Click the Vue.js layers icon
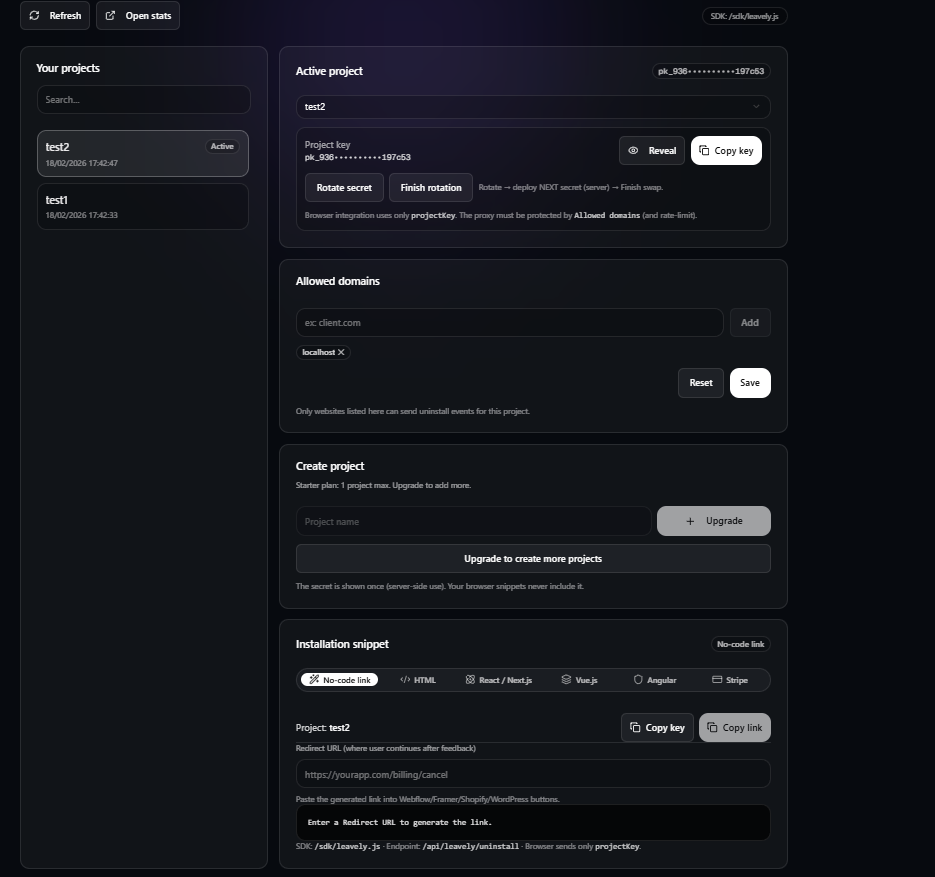 (565, 680)
